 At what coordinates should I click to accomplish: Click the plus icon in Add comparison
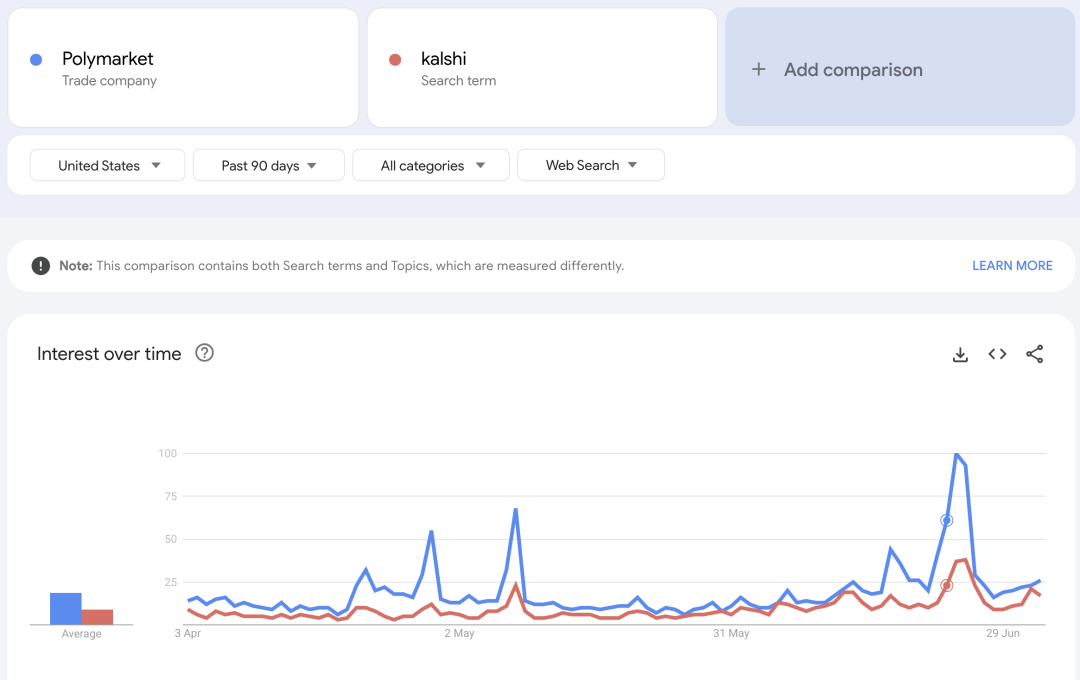pyautogui.click(x=759, y=70)
